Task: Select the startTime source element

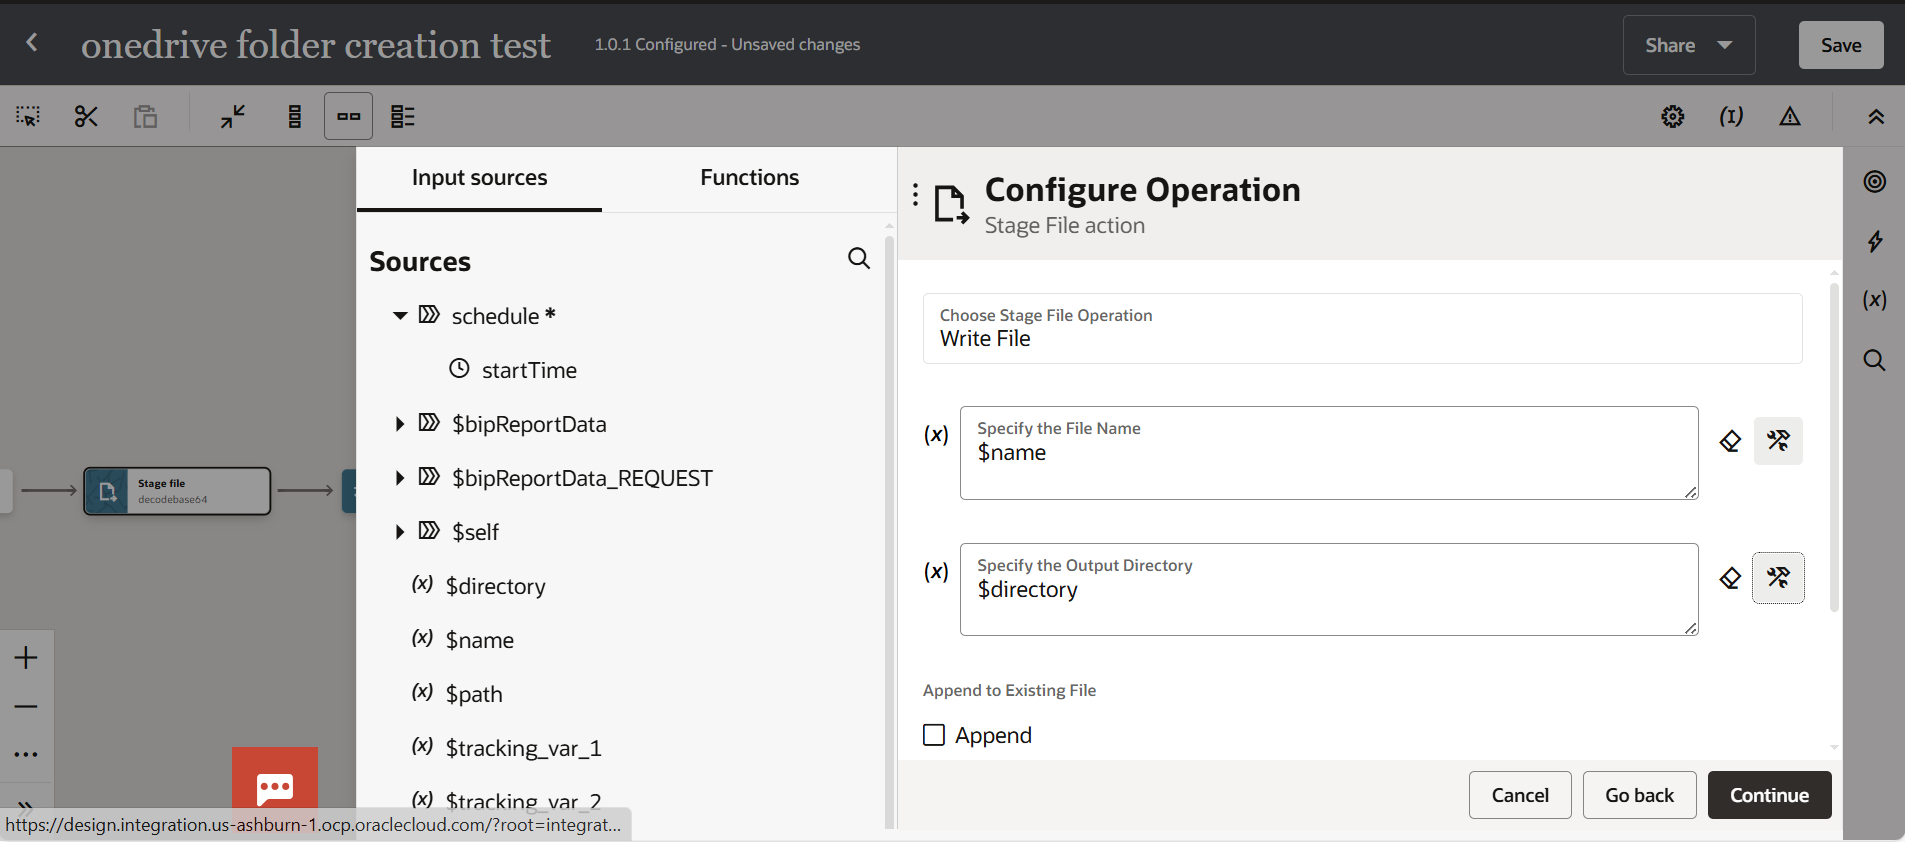Action: [x=529, y=370]
